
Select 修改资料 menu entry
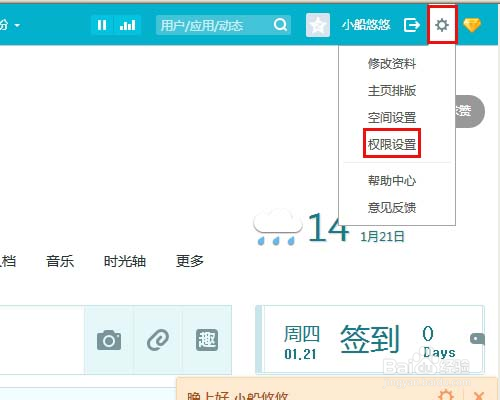[x=392, y=63]
